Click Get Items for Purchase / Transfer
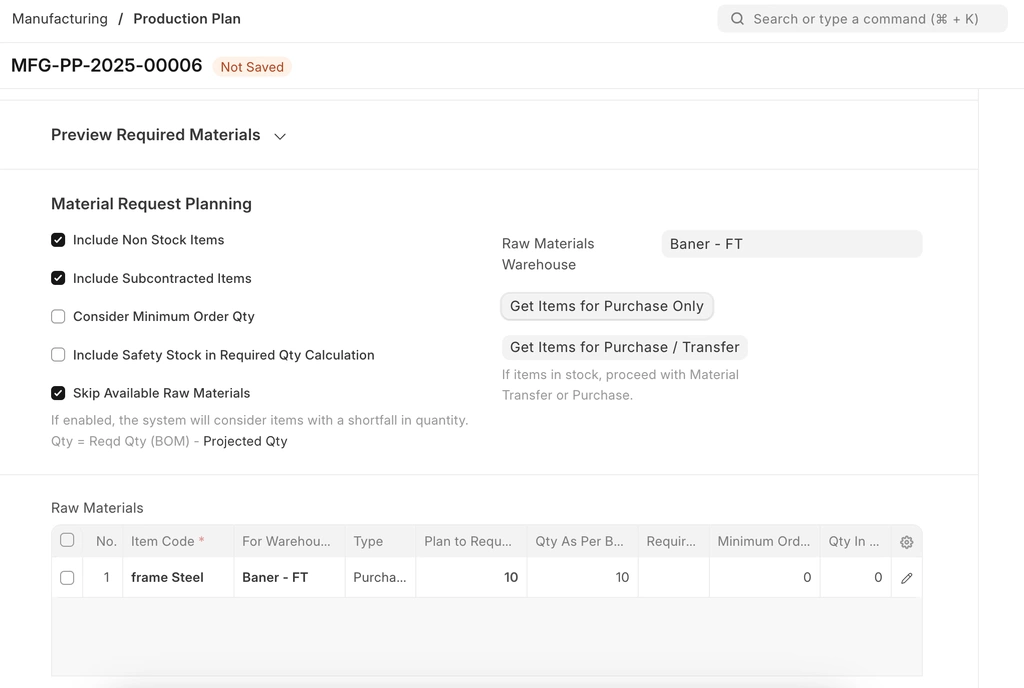The width and height of the screenshot is (1024, 688). (x=624, y=347)
